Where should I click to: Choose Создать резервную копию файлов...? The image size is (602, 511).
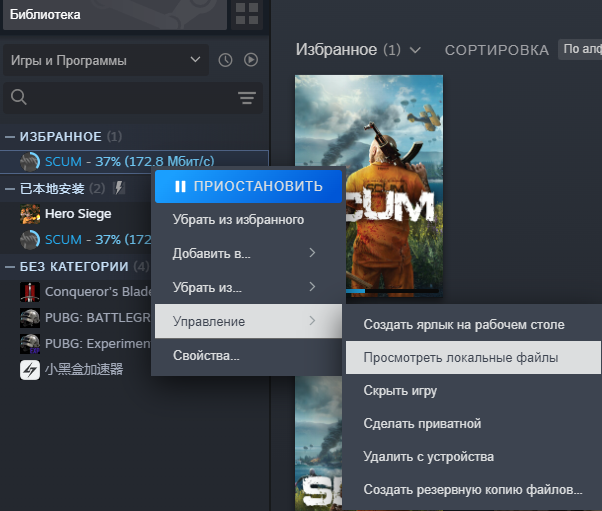(x=473, y=490)
